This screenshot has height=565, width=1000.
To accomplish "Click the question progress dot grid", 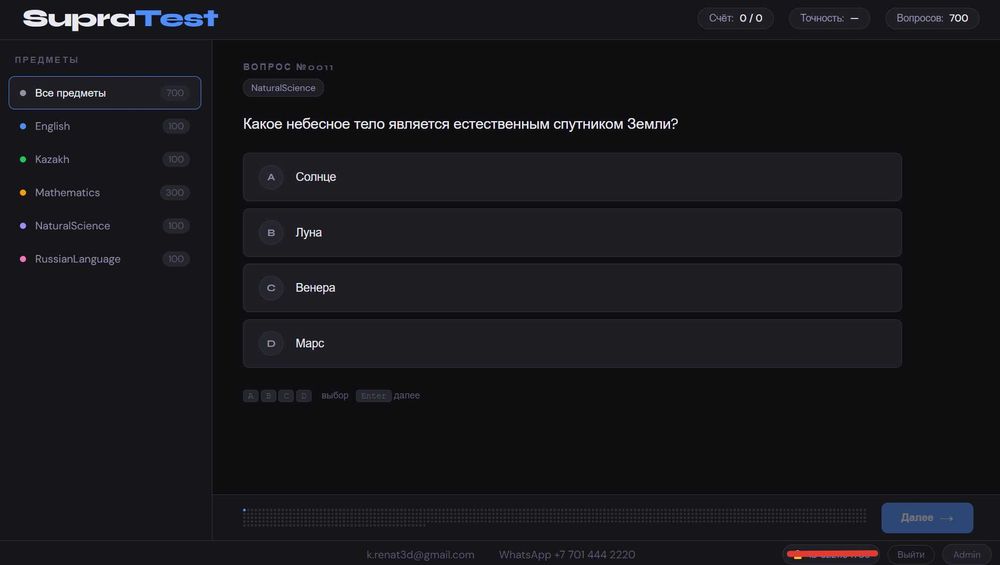I will (x=554, y=517).
